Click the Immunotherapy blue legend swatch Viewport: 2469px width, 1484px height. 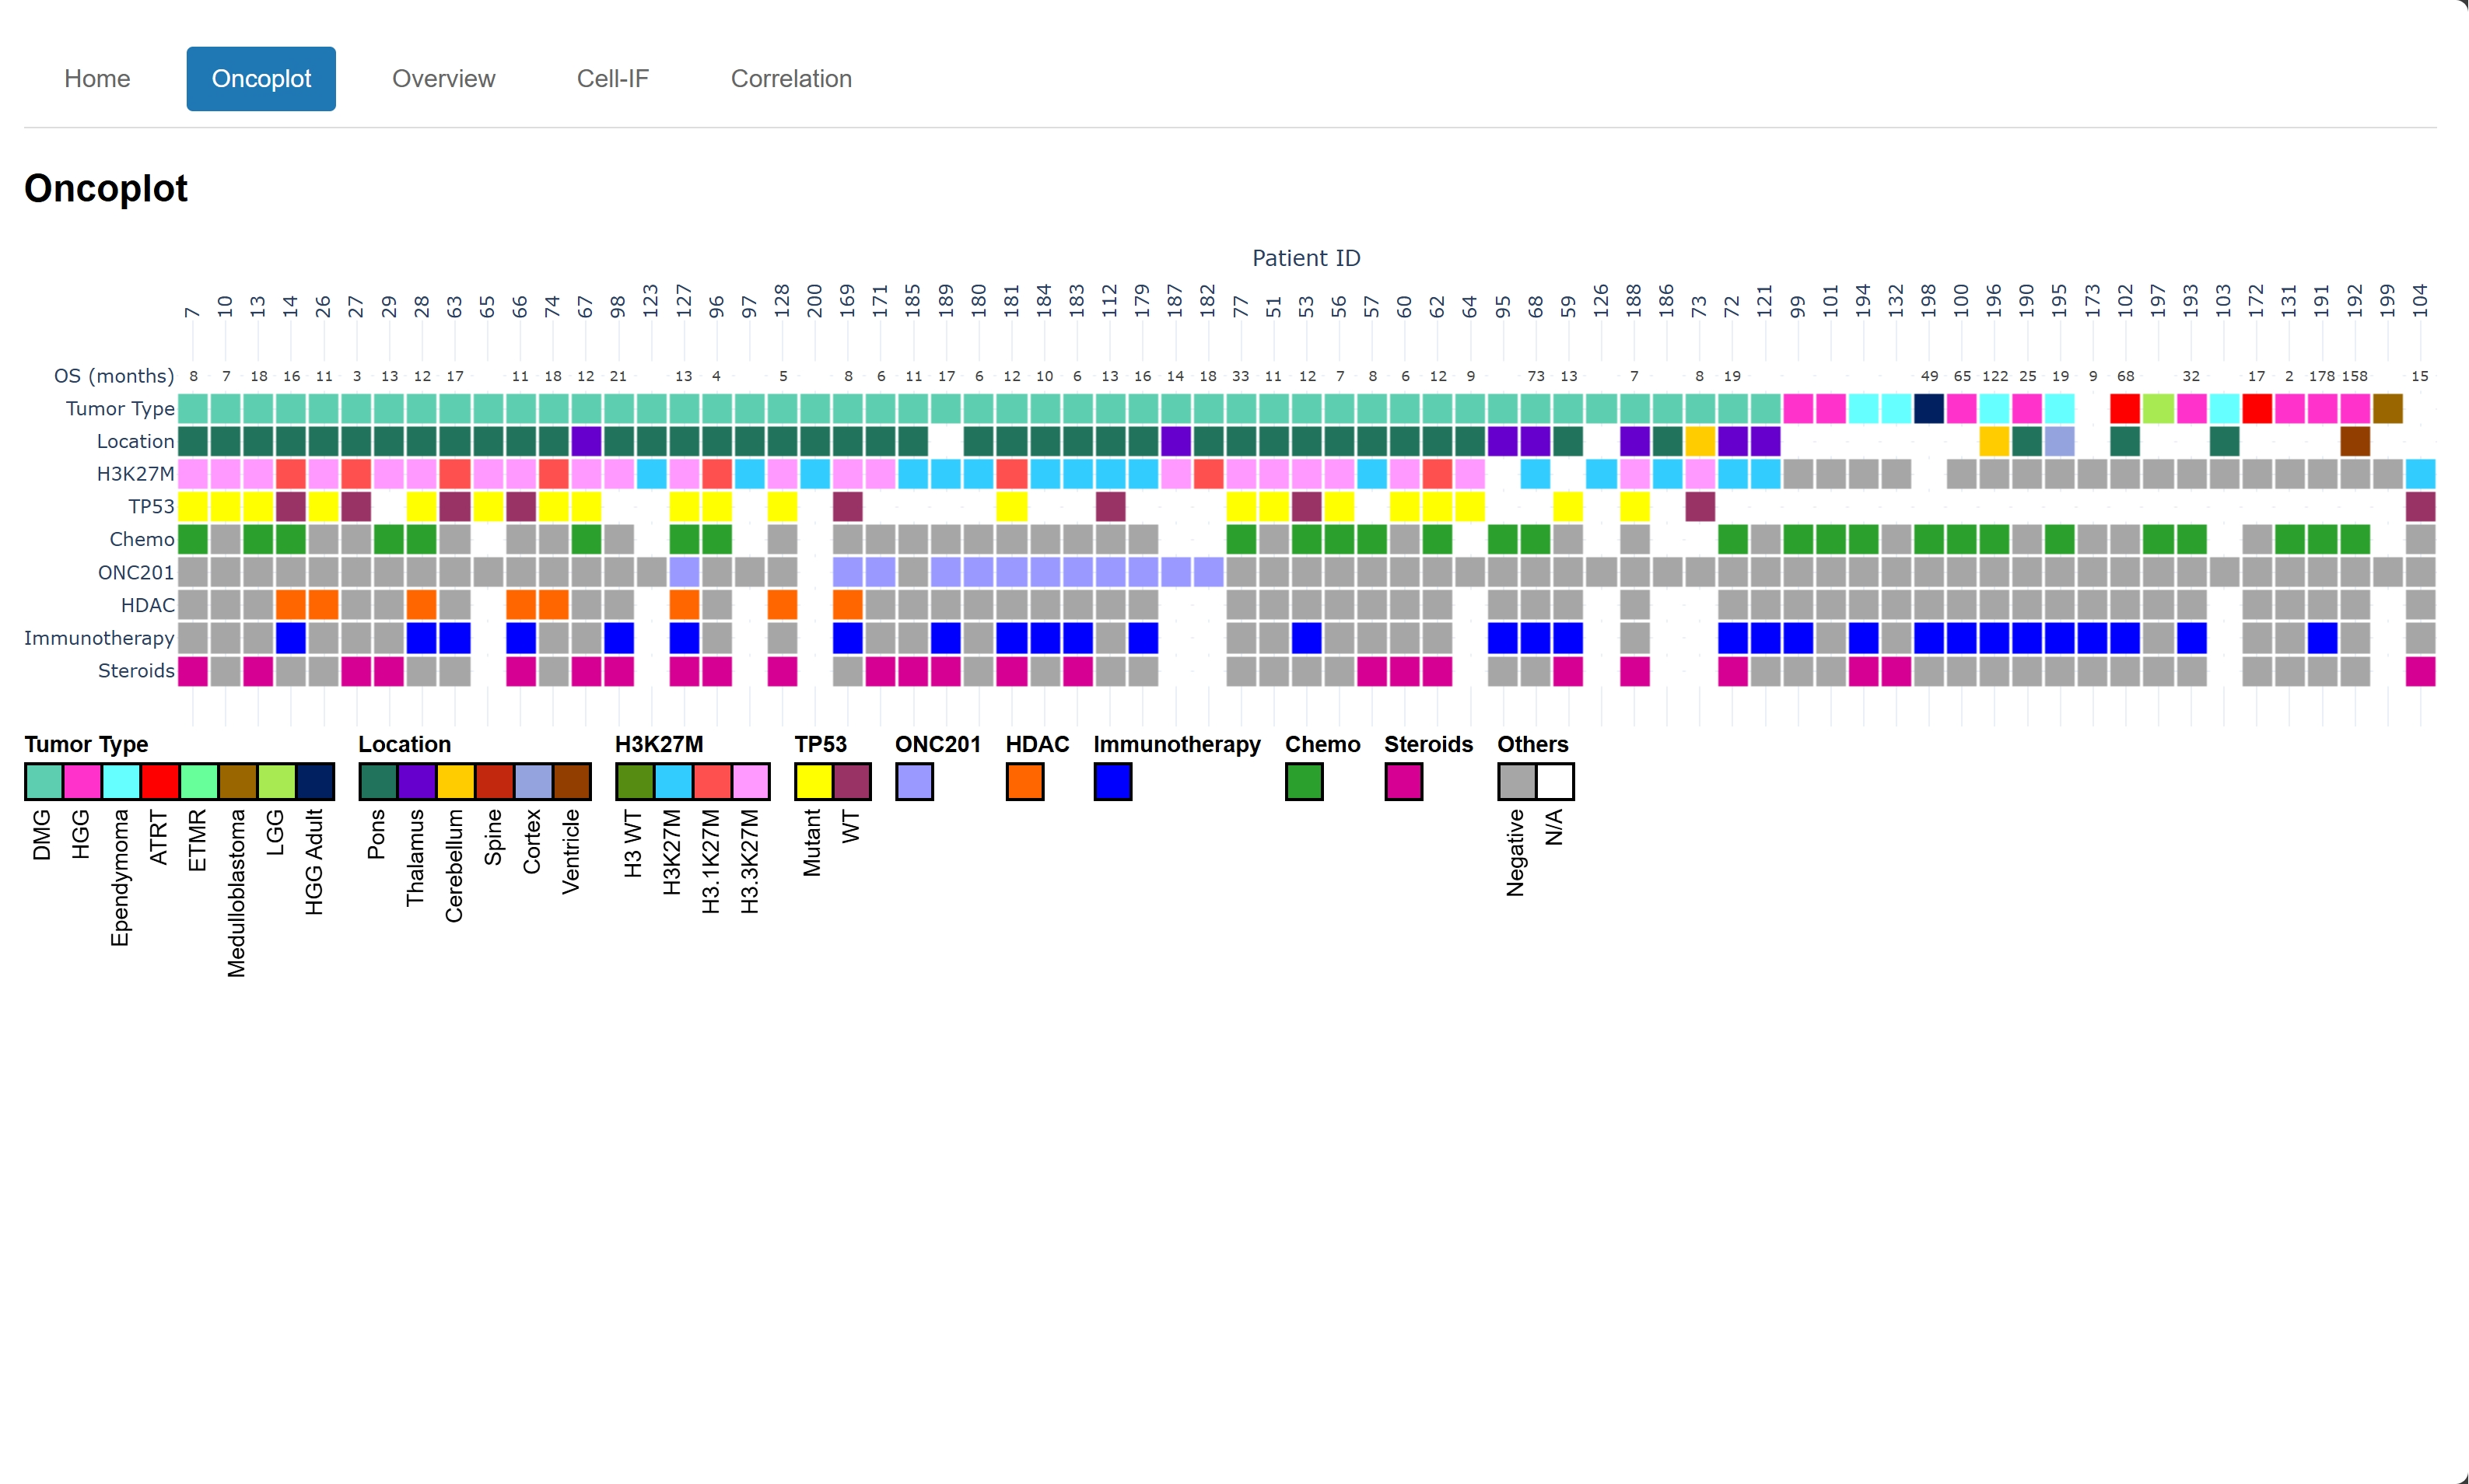coord(1113,781)
